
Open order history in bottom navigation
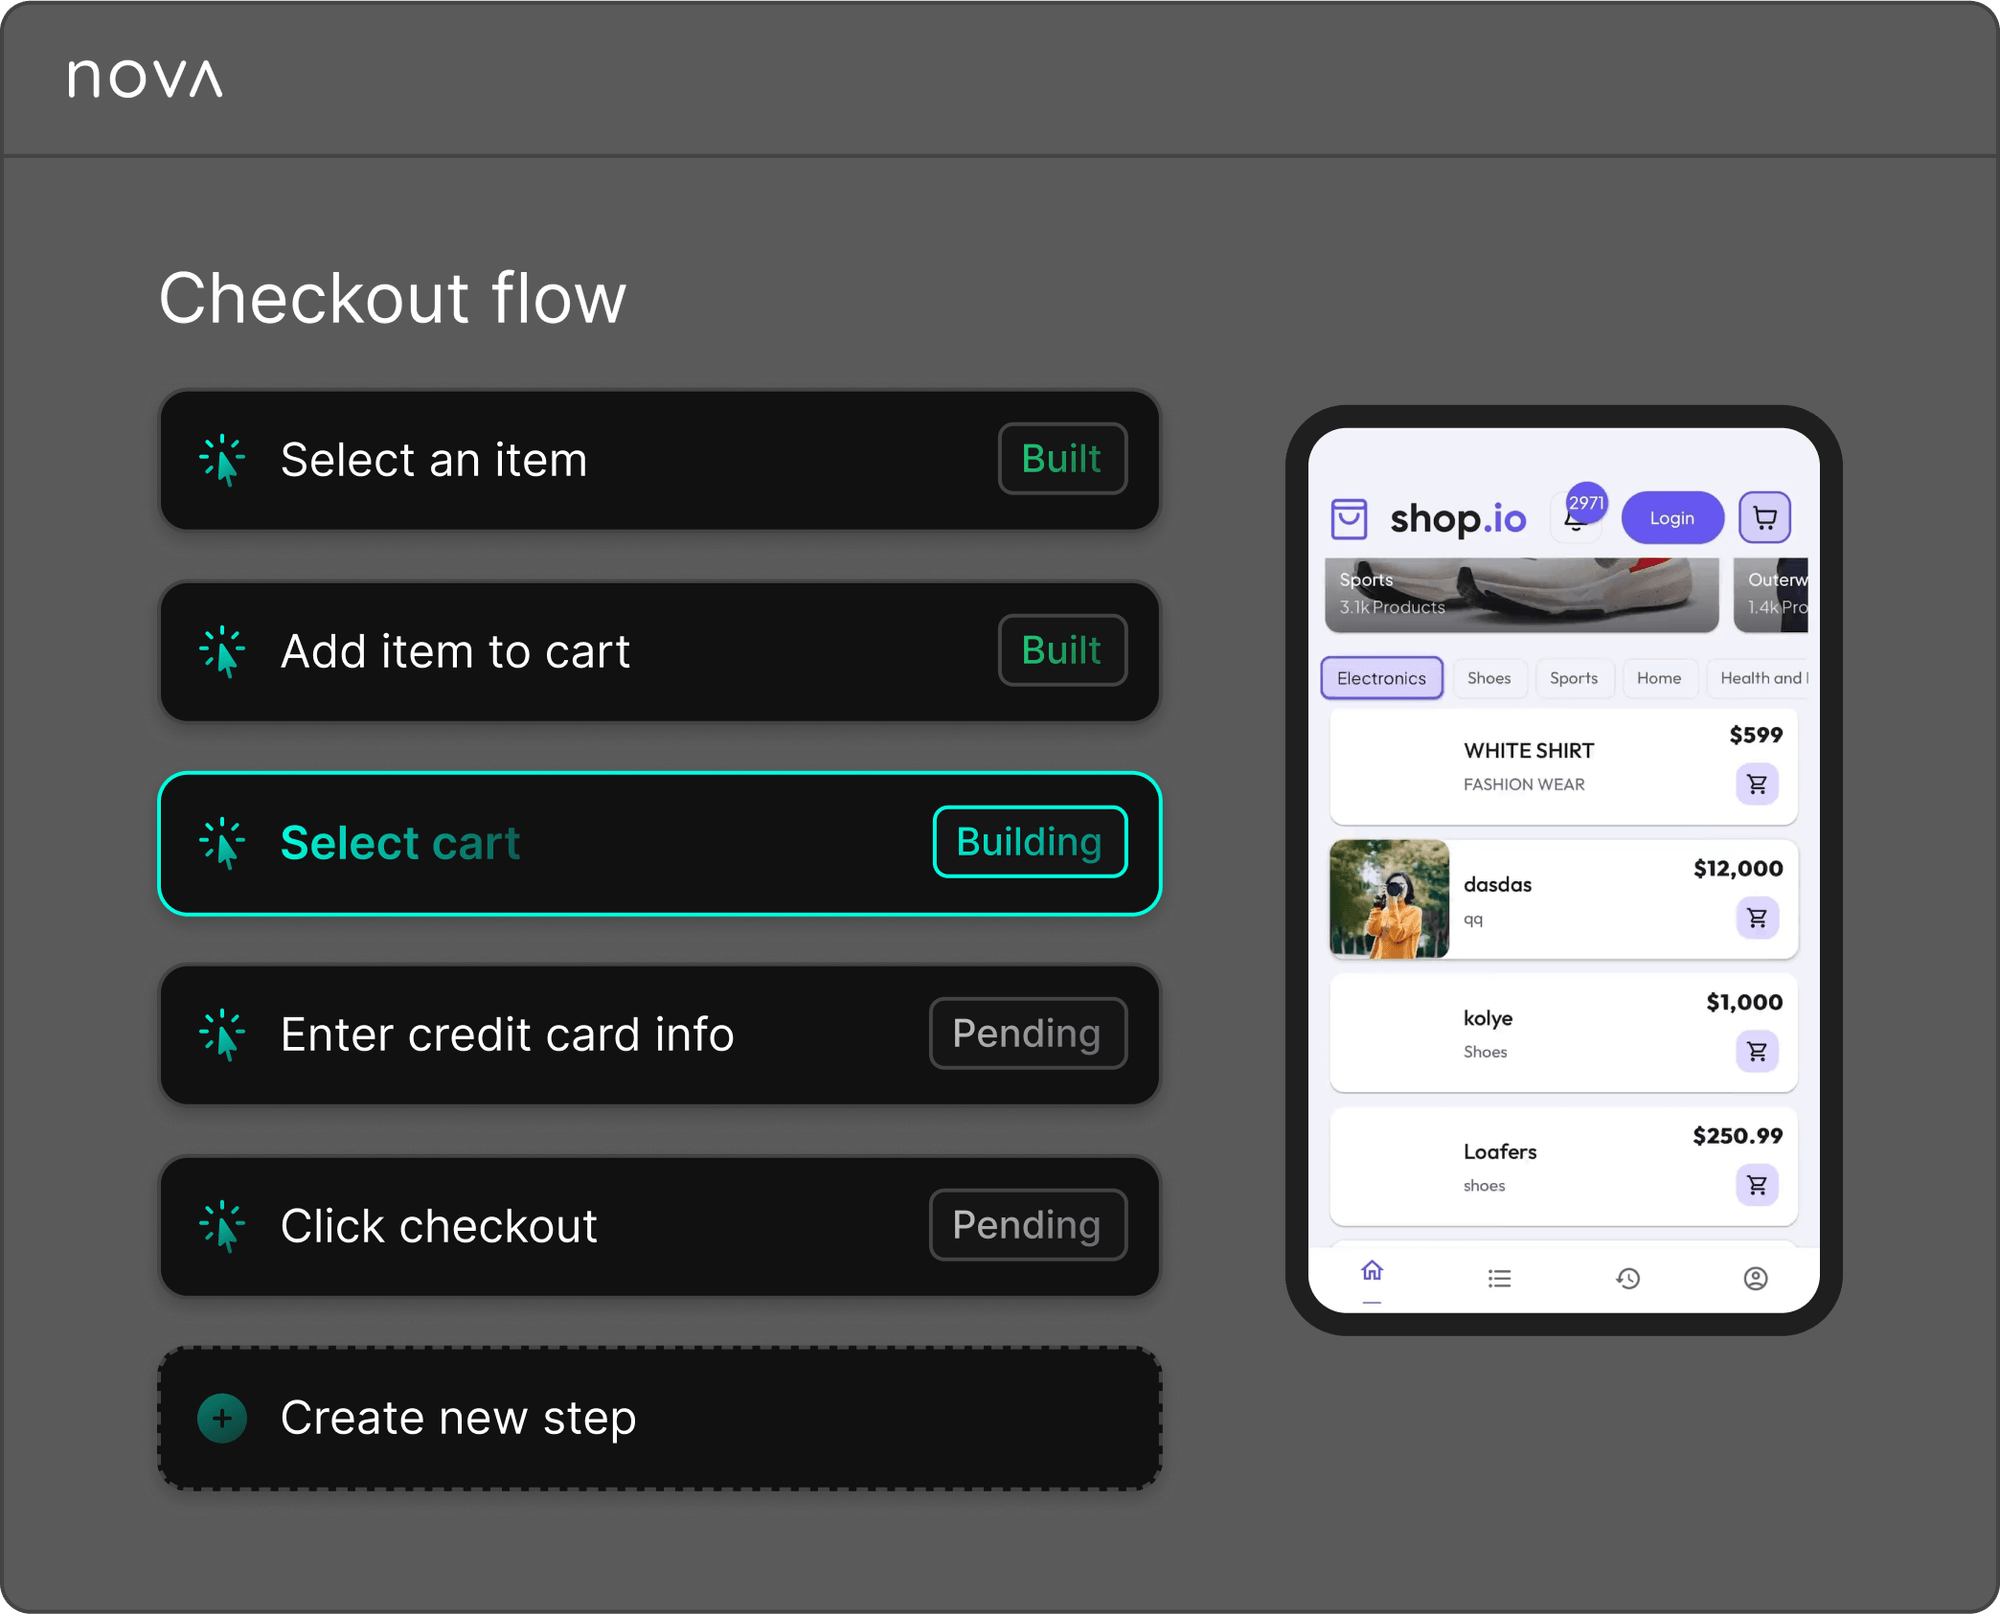[1628, 1278]
